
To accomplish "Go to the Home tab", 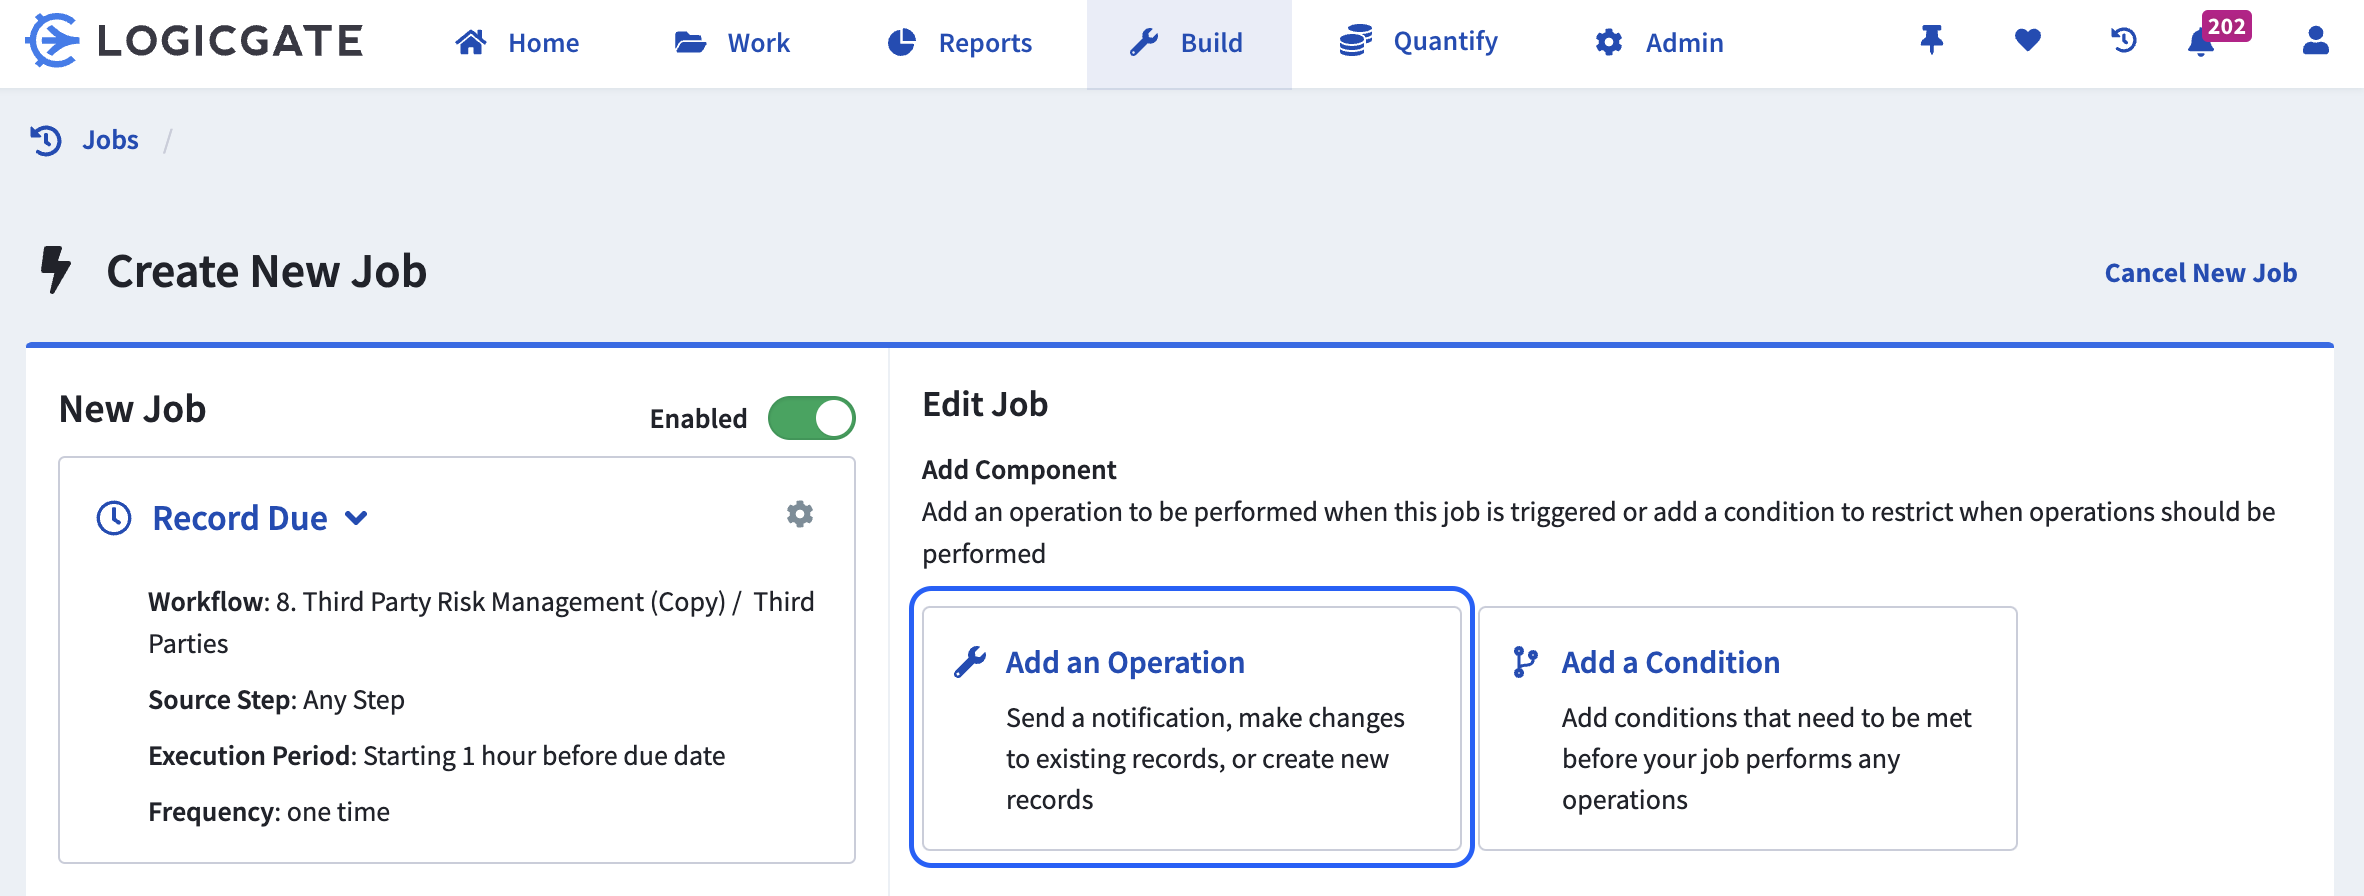I will (x=517, y=43).
